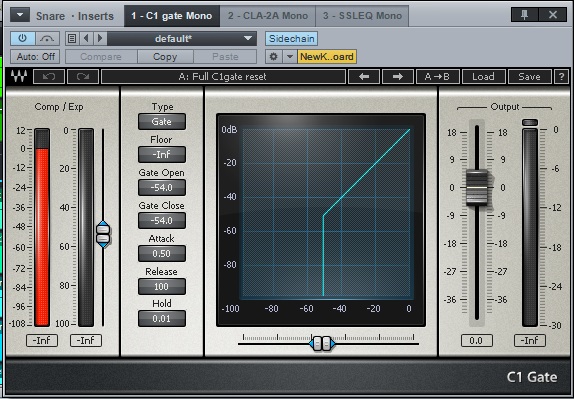Click the vertical gate threshold slider handles
Screen dimensions: 574x399
point(103,234)
